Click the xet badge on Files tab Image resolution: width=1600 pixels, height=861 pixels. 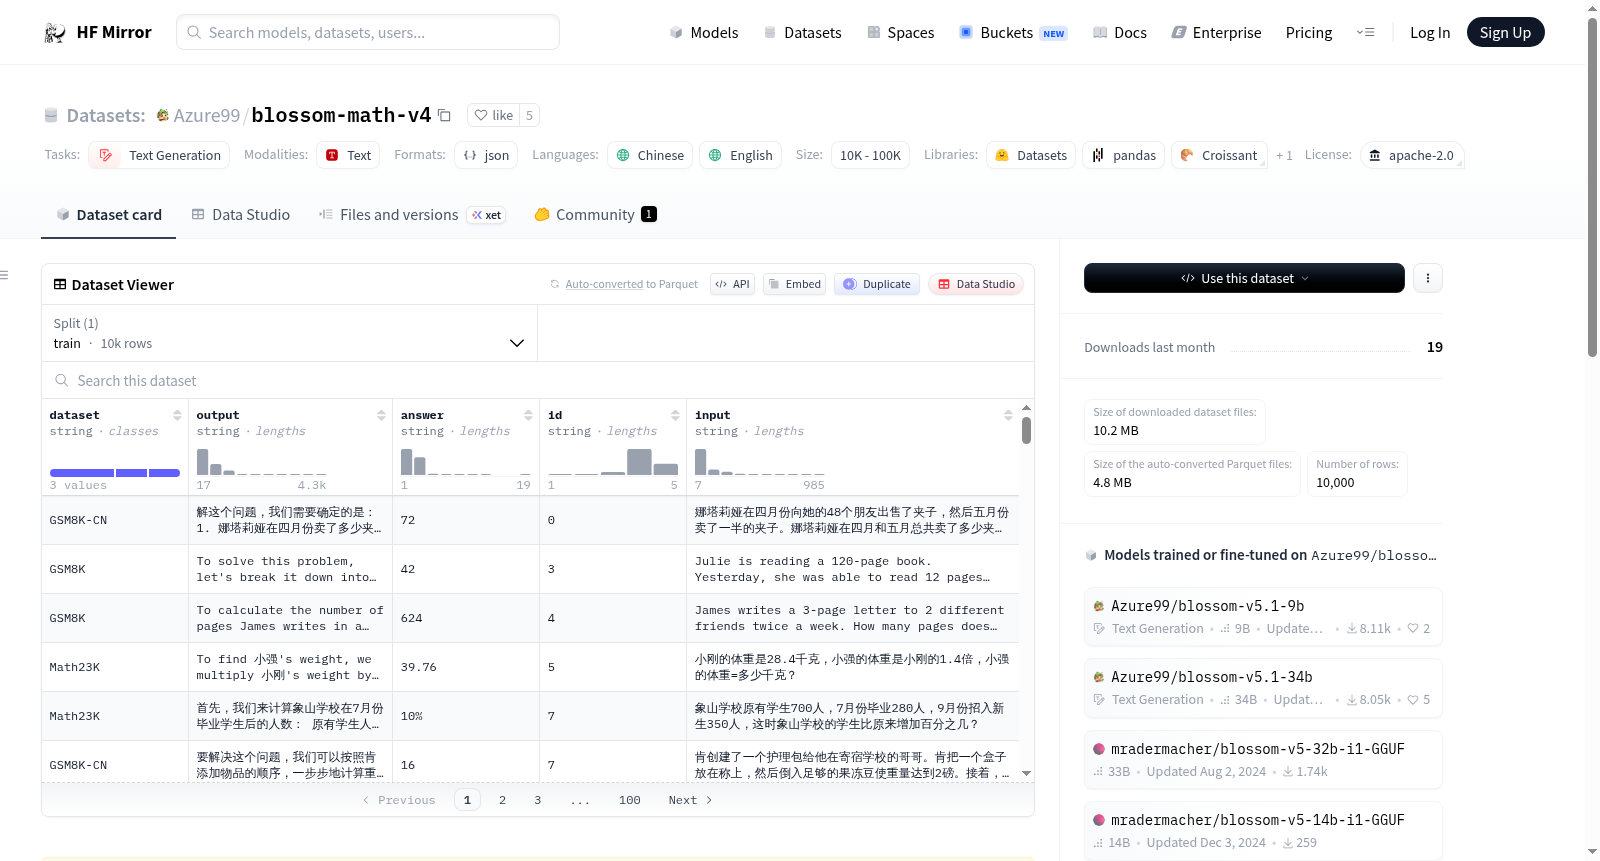pyautogui.click(x=487, y=215)
